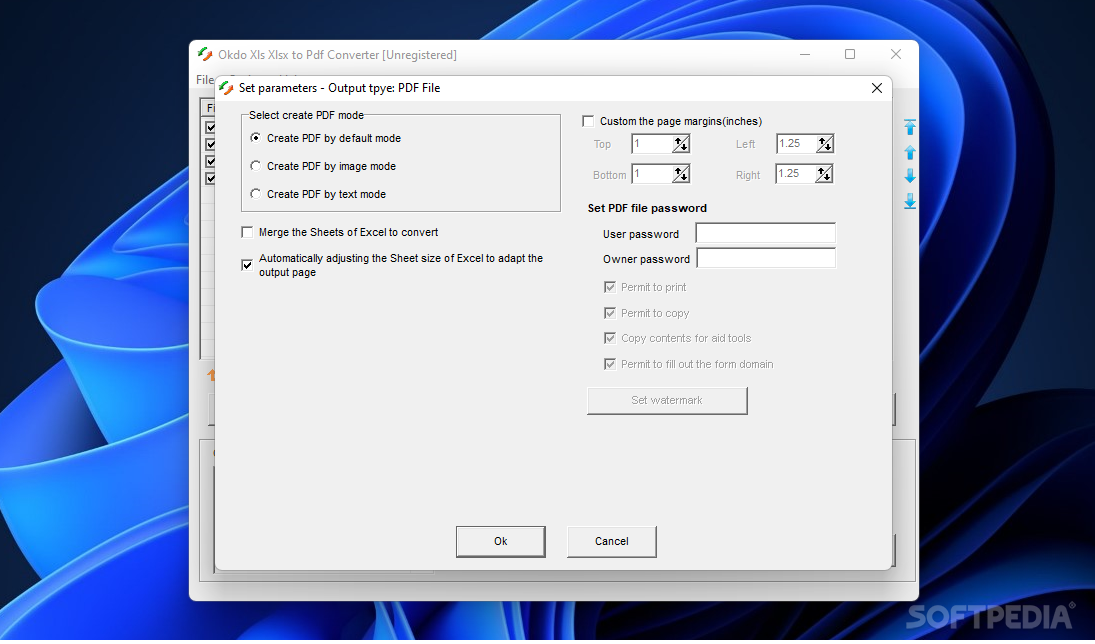The height and width of the screenshot is (644, 1095).
Task: Toggle Copy contents for aid tools checkbox
Action: 610,338
